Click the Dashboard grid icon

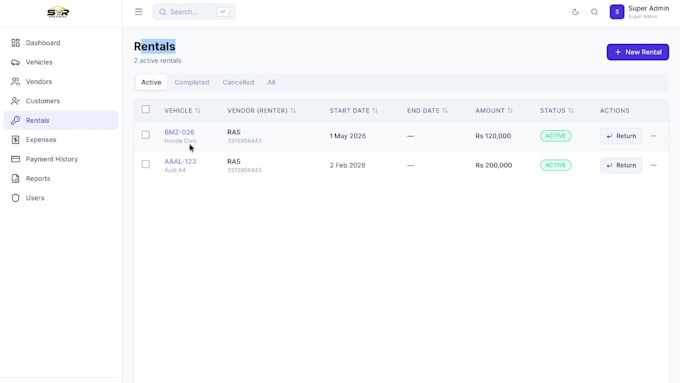click(x=16, y=43)
